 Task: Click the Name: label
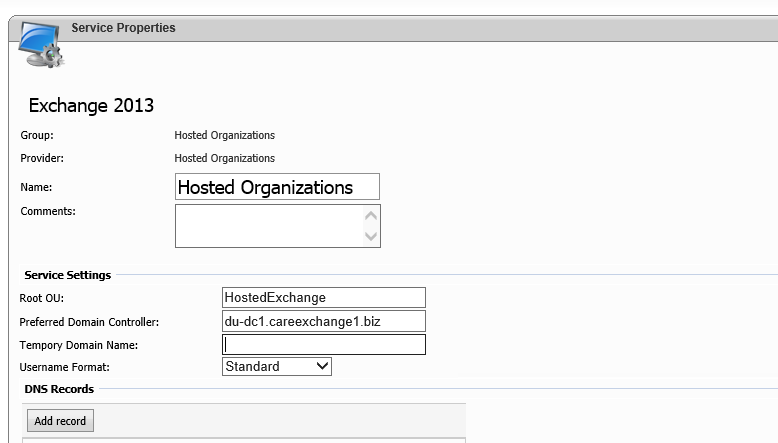pyautogui.click(x=36, y=187)
